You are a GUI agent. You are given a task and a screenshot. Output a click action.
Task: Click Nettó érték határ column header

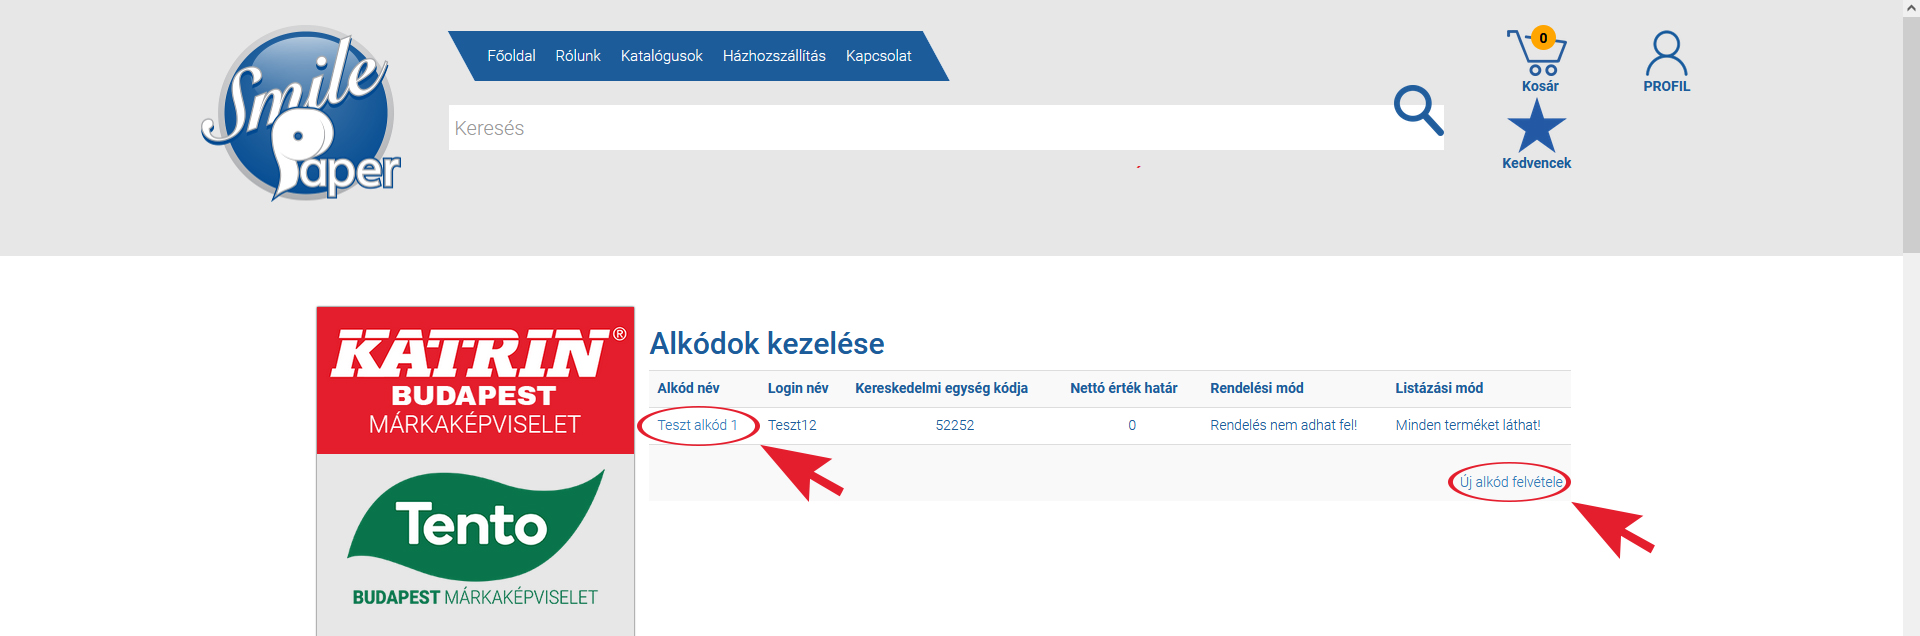coord(1123,388)
